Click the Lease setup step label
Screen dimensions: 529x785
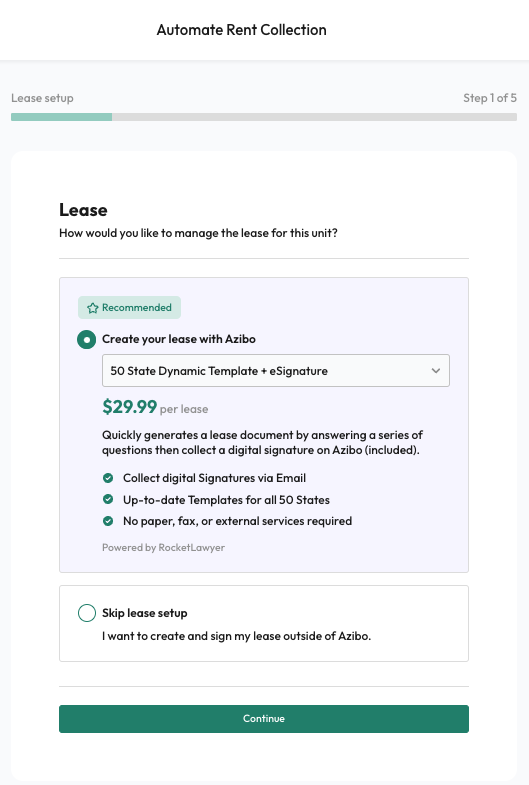[x=43, y=98]
